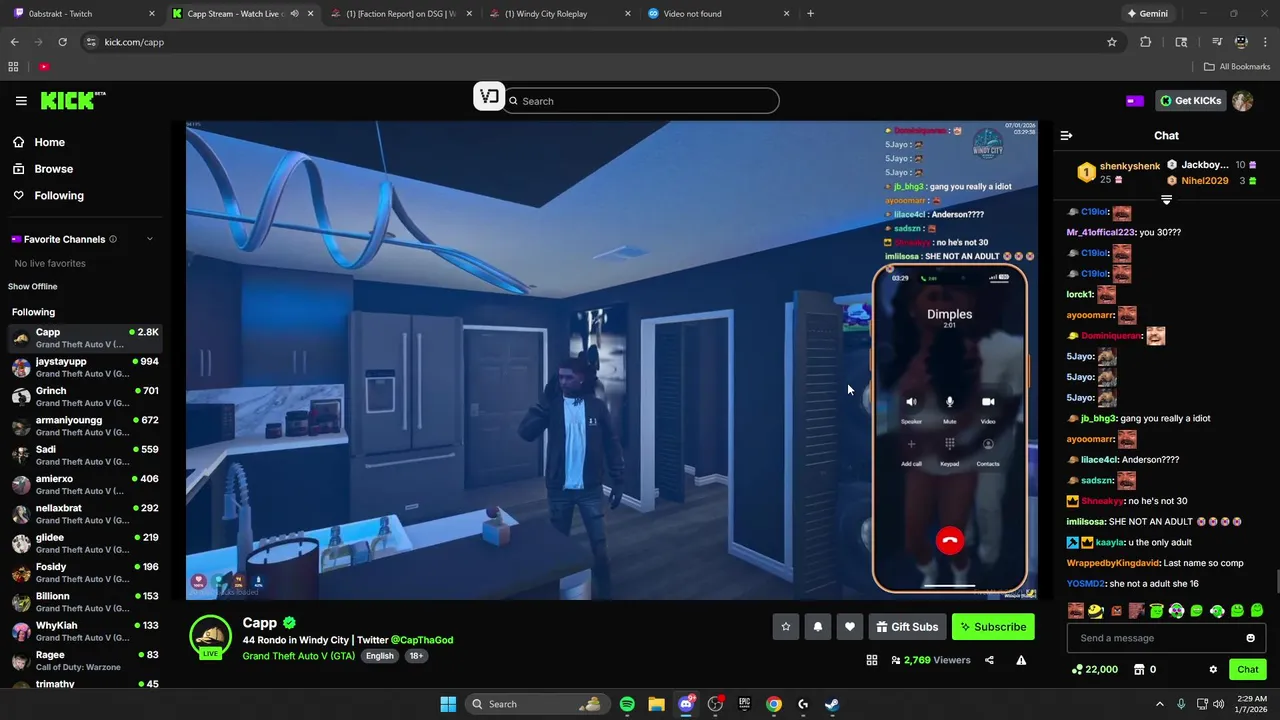Image resolution: width=1280 pixels, height=720 pixels.
Task: Open the browser extensions puzzle icon
Action: (1146, 42)
